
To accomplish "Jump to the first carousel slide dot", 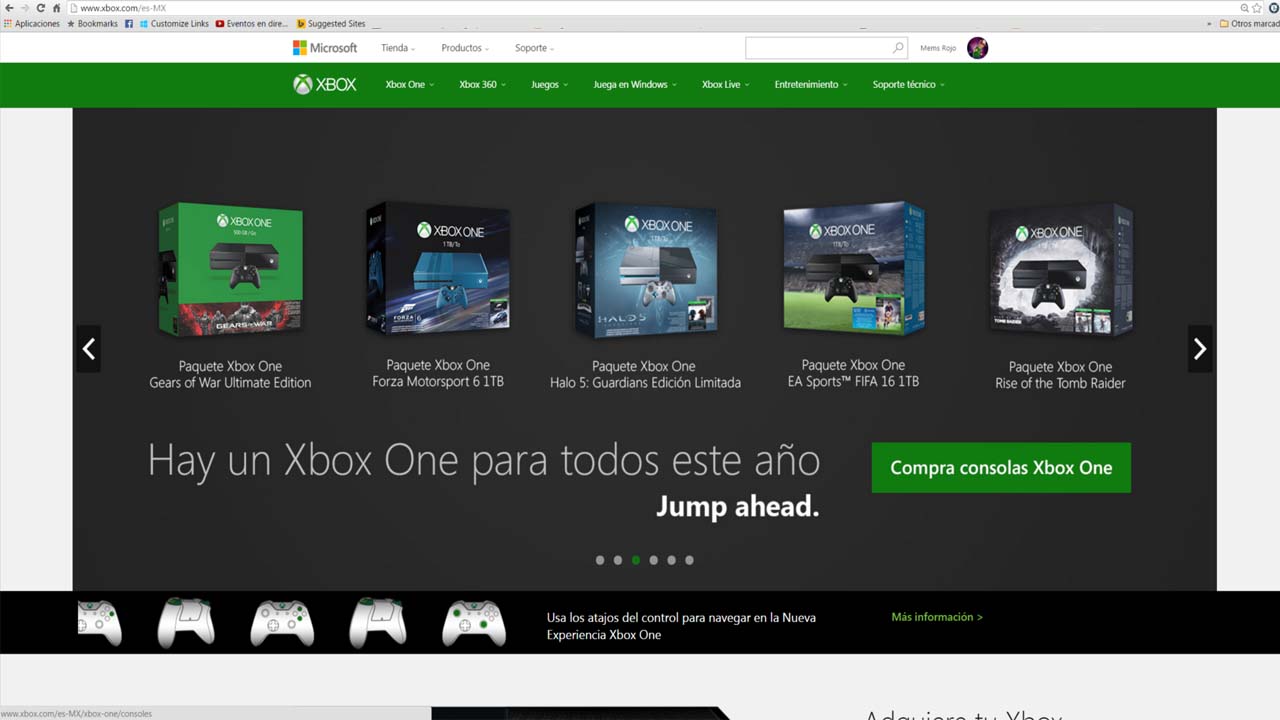I will (600, 560).
